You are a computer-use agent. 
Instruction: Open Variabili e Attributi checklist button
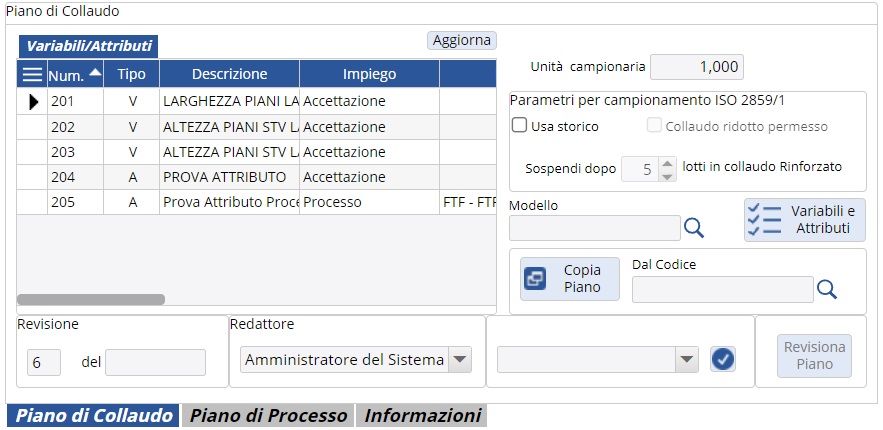[x=804, y=220]
